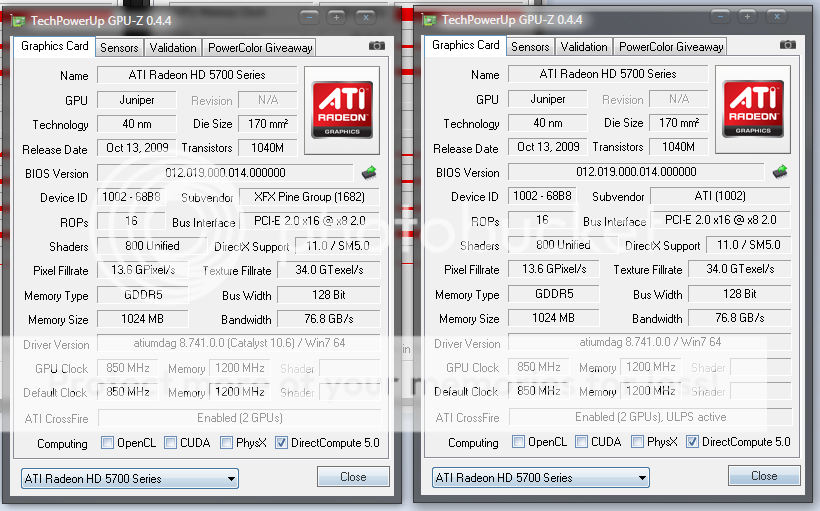Click GPU Clock 850 MHz field in left window
The height and width of the screenshot is (511, 820).
tap(128, 368)
